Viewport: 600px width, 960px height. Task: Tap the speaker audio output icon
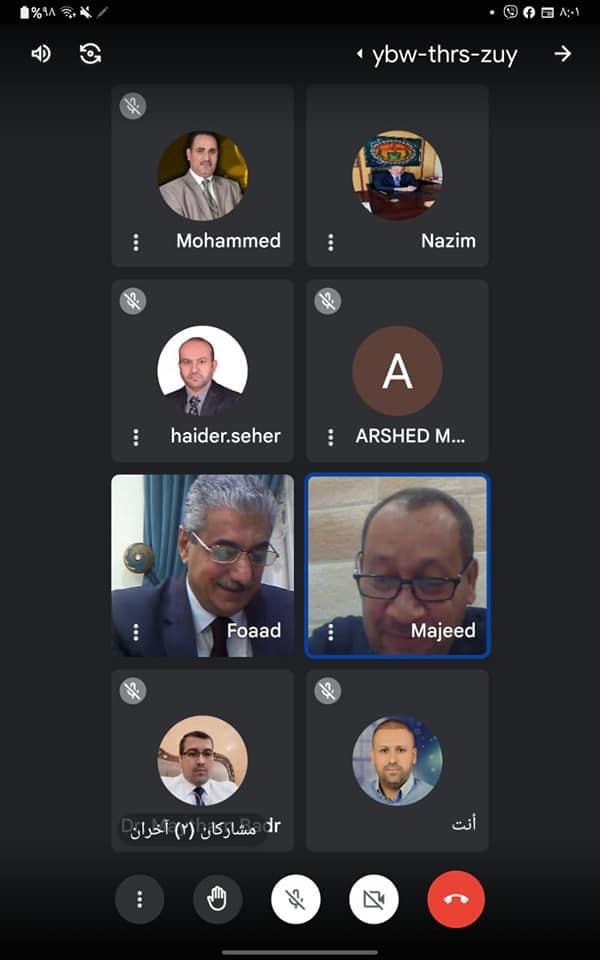click(x=41, y=54)
